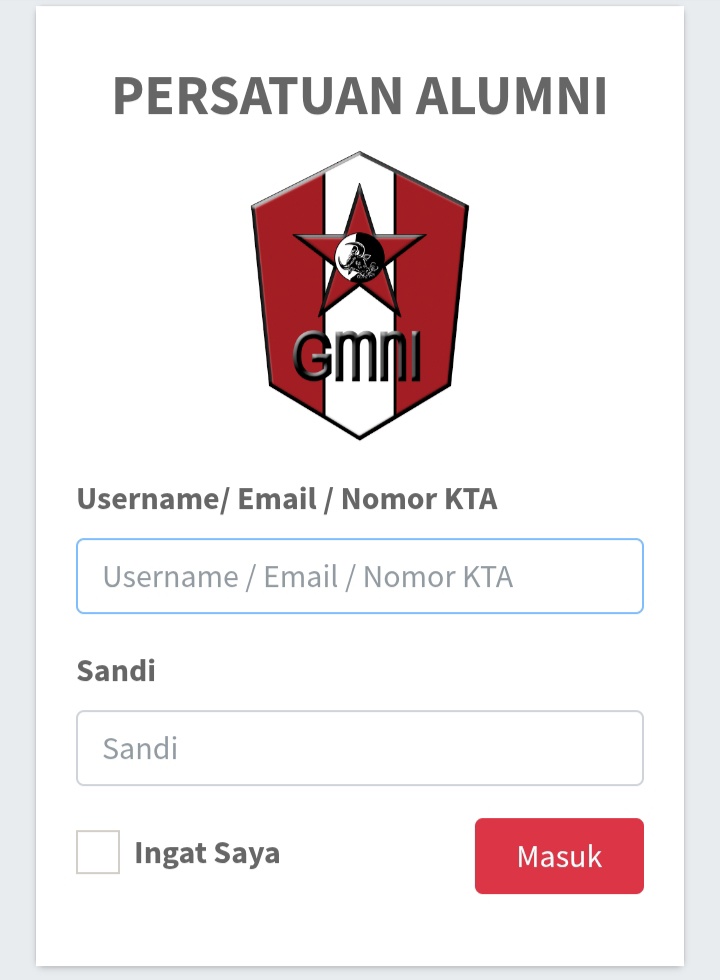Click the blank white space left of Masuk

380,855
